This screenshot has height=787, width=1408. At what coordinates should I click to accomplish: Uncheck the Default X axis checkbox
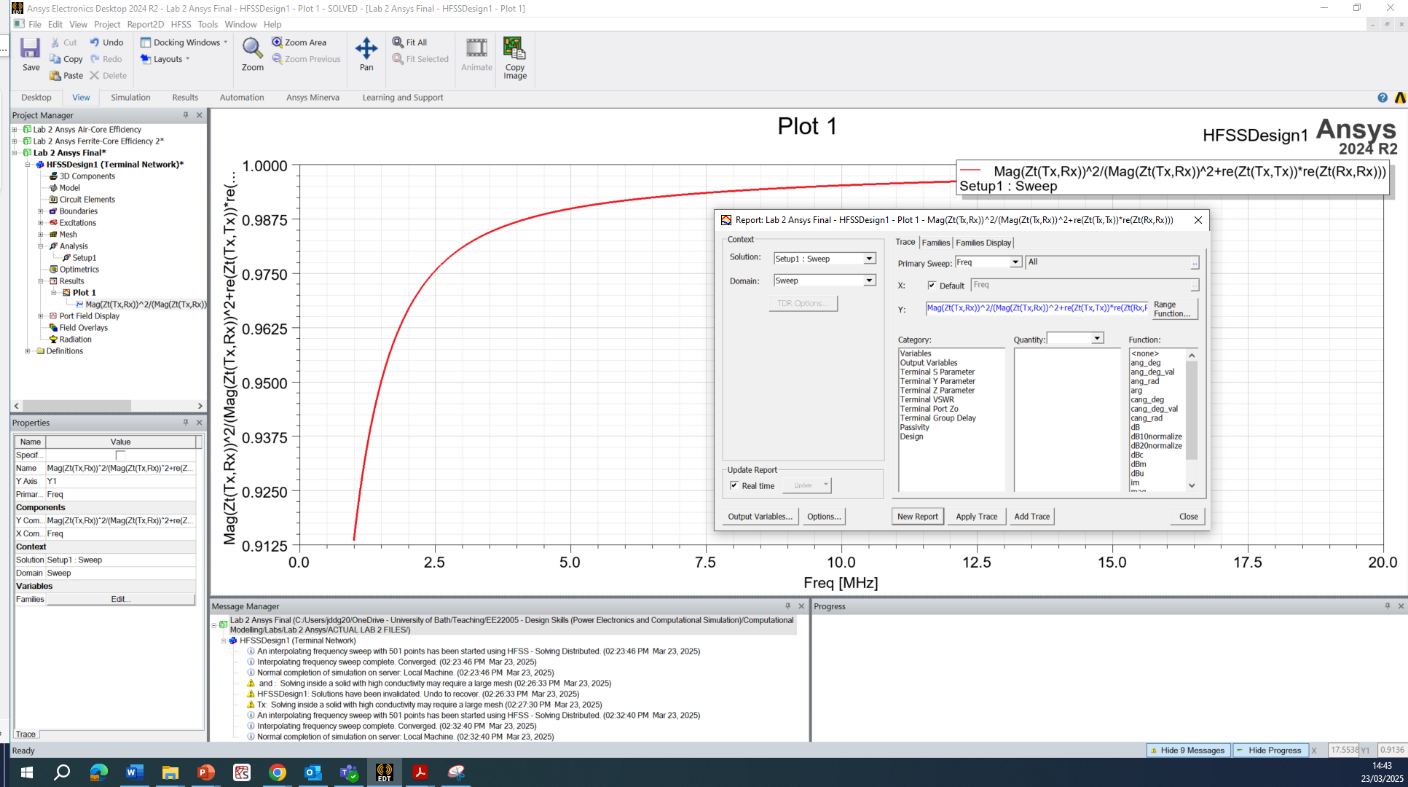coord(932,285)
